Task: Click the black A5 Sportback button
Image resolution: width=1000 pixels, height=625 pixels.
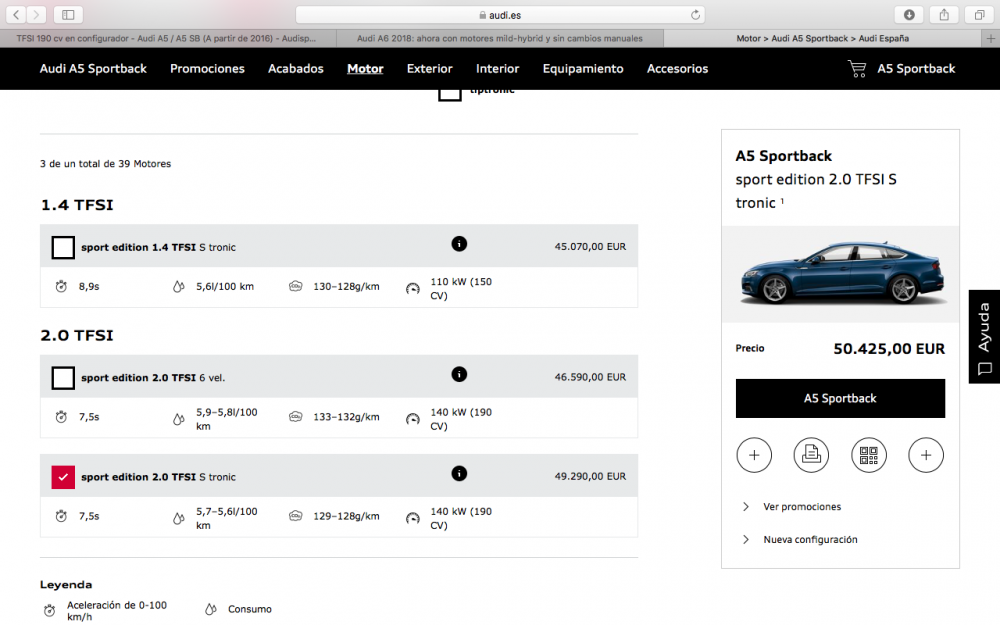Action: (840, 399)
